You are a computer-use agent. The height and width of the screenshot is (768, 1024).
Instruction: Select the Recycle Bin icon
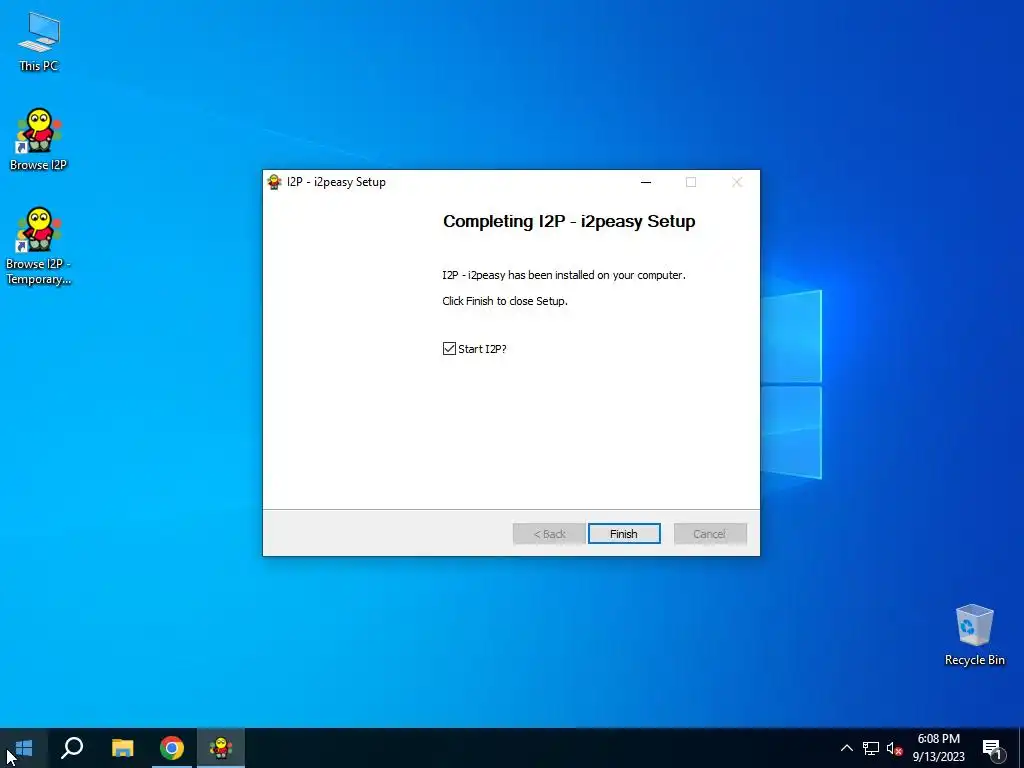974,634
